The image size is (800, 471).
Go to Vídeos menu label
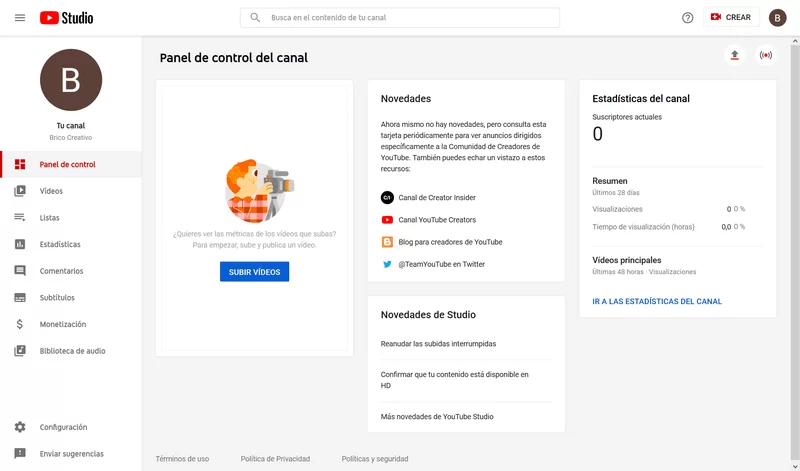51,191
